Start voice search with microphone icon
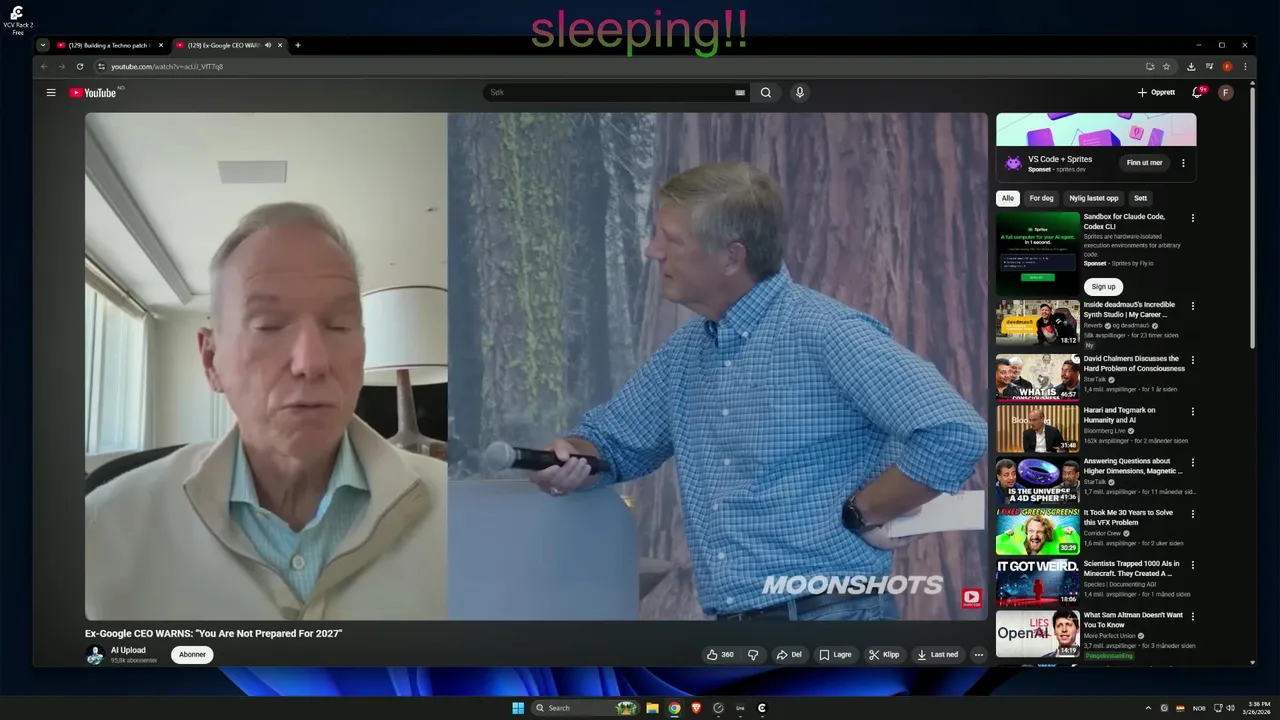Screen dimensions: 1280x720 click(799, 92)
